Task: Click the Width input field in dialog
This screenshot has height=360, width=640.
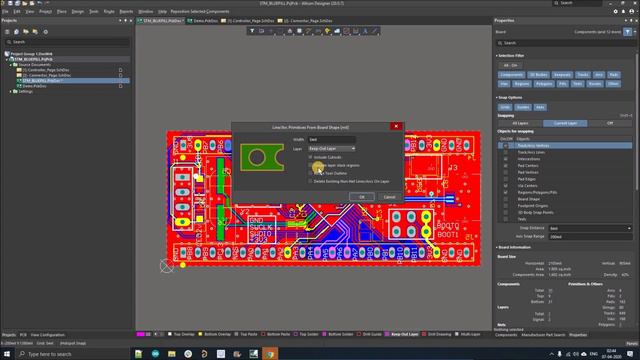Action: pos(332,140)
